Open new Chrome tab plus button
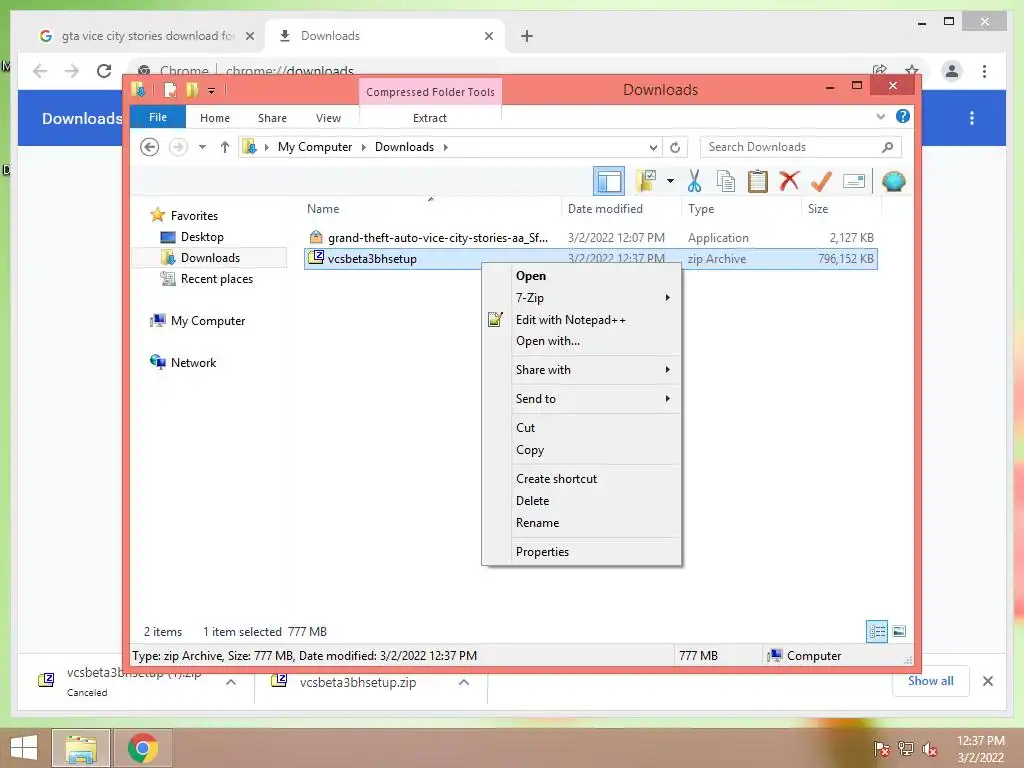The height and width of the screenshot is (768, 1024). click(x=527, y=36)
